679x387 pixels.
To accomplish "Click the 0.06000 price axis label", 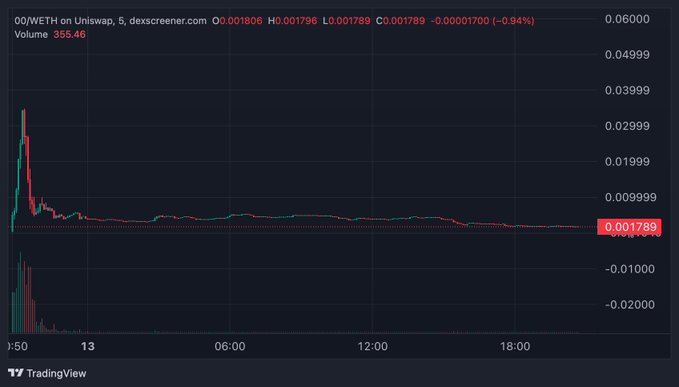I will click(627, 19).
